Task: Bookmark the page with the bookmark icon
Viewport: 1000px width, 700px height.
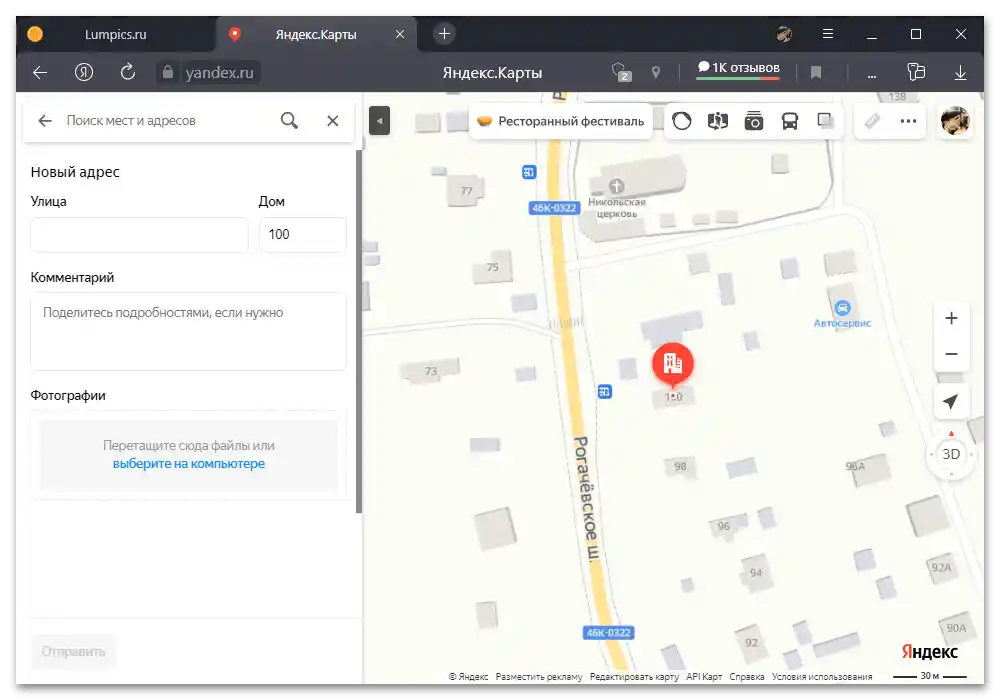Action: click(x=815, y=73)
